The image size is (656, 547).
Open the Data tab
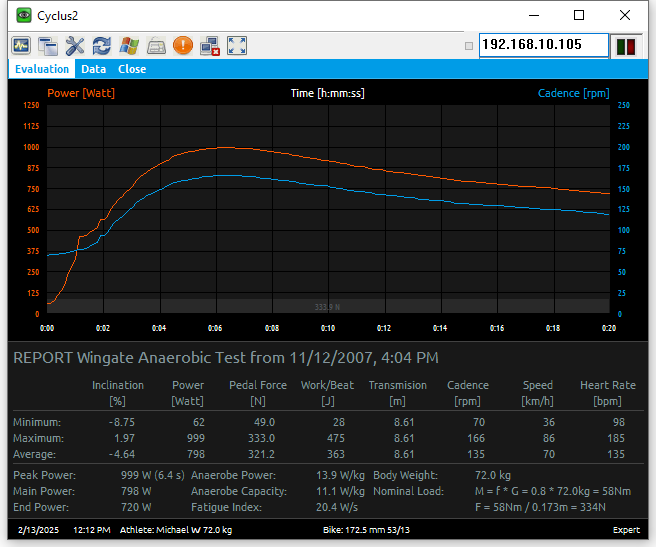94,69
